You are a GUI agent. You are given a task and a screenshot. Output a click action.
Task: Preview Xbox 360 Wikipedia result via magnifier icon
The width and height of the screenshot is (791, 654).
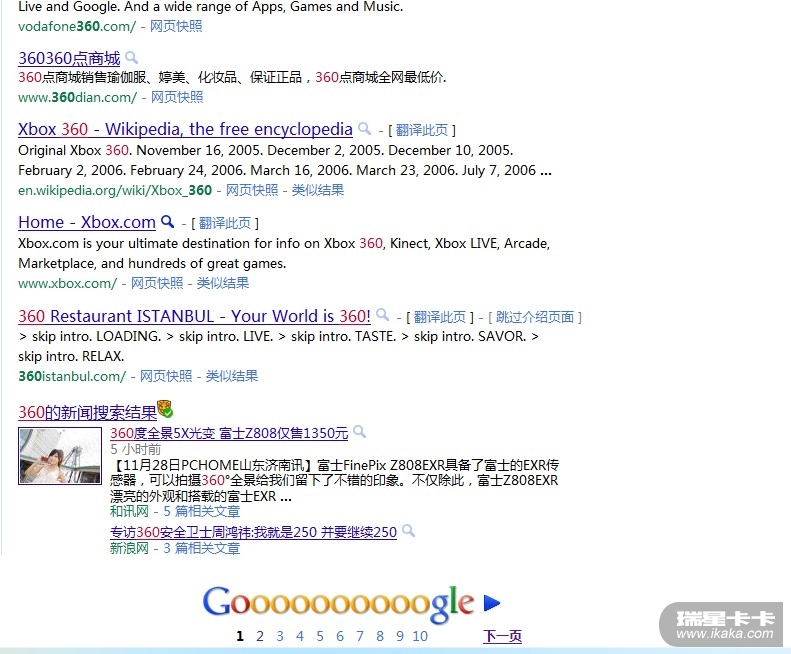point(364,129)
